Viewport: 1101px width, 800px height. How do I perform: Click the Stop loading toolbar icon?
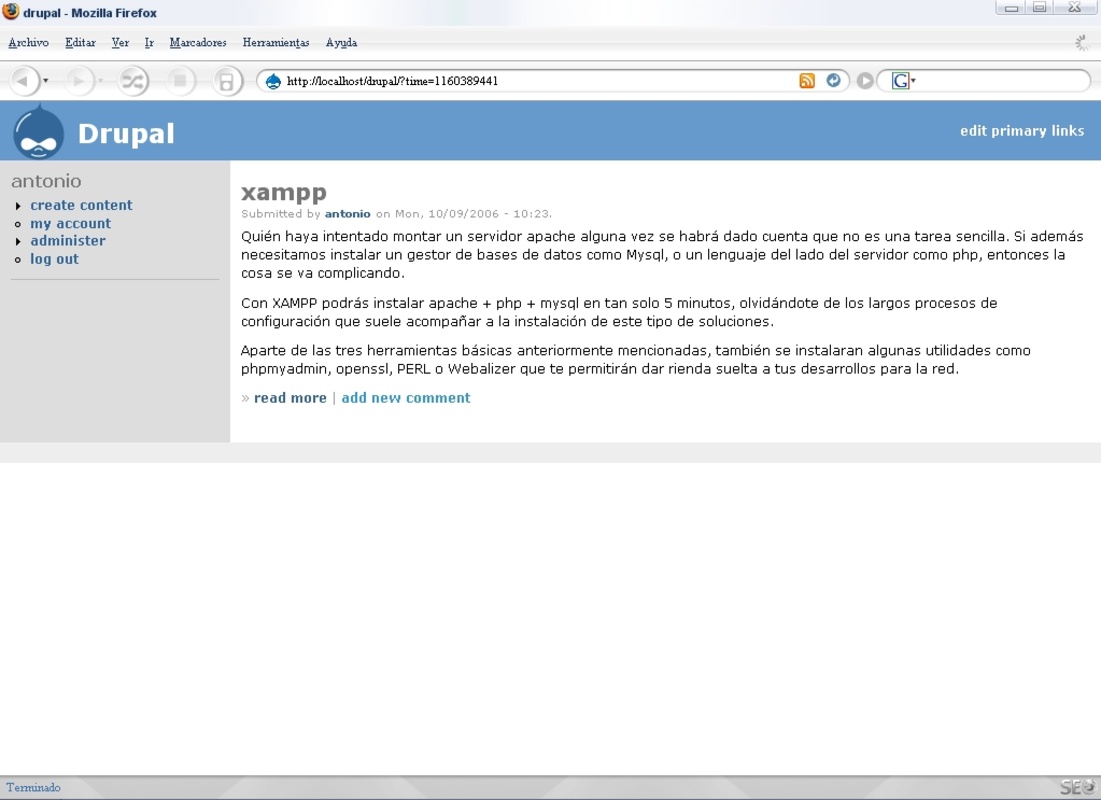[180, 81]
